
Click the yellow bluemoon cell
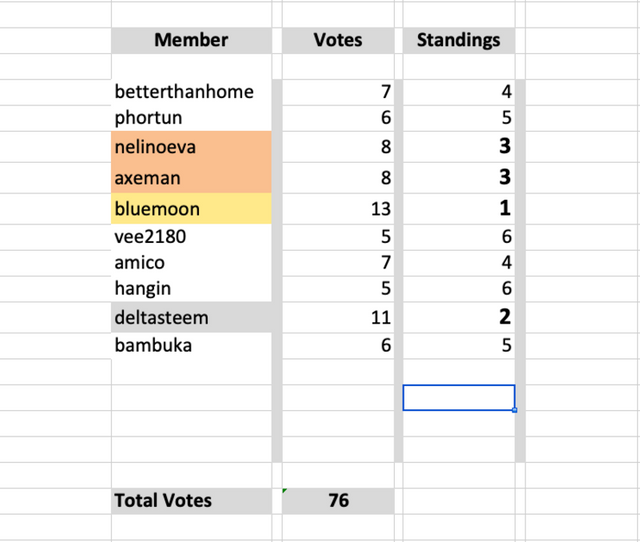click(x=191, y=209)
